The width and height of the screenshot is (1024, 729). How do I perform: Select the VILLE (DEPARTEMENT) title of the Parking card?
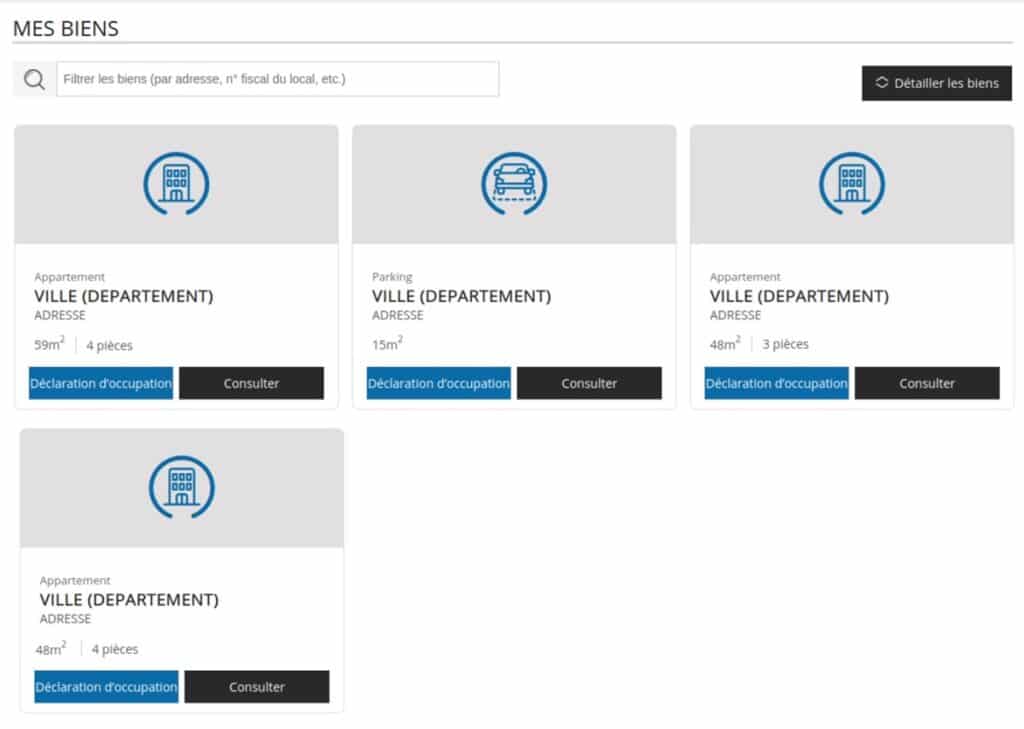click(x=462, y=296)
